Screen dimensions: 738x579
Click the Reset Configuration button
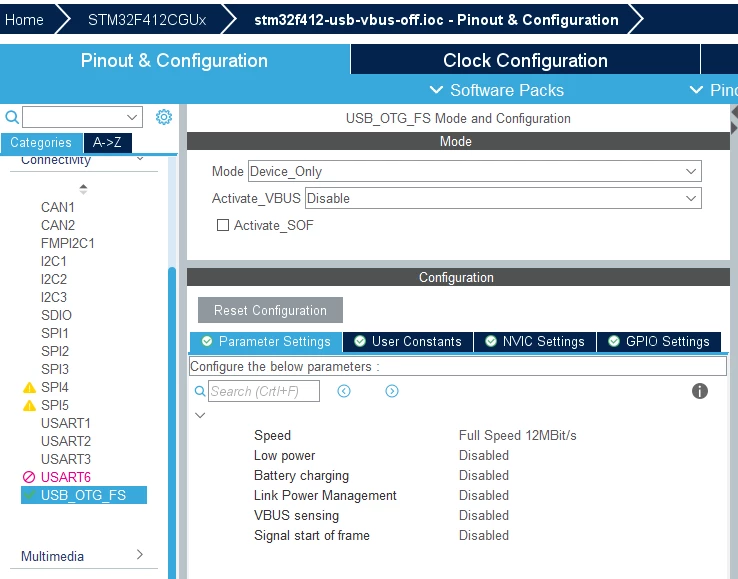tap(270, 310)
